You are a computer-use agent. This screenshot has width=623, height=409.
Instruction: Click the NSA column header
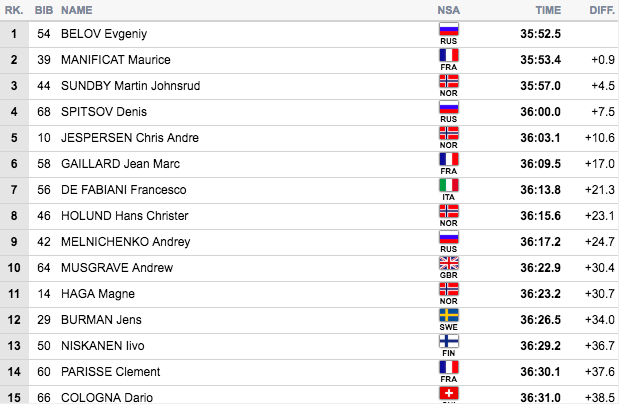coord(449,10)
